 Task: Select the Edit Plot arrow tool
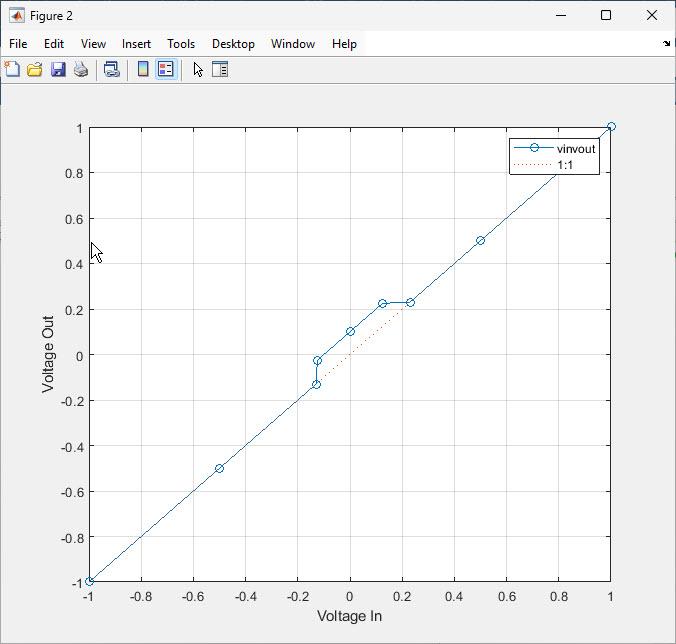coord(198,69)
